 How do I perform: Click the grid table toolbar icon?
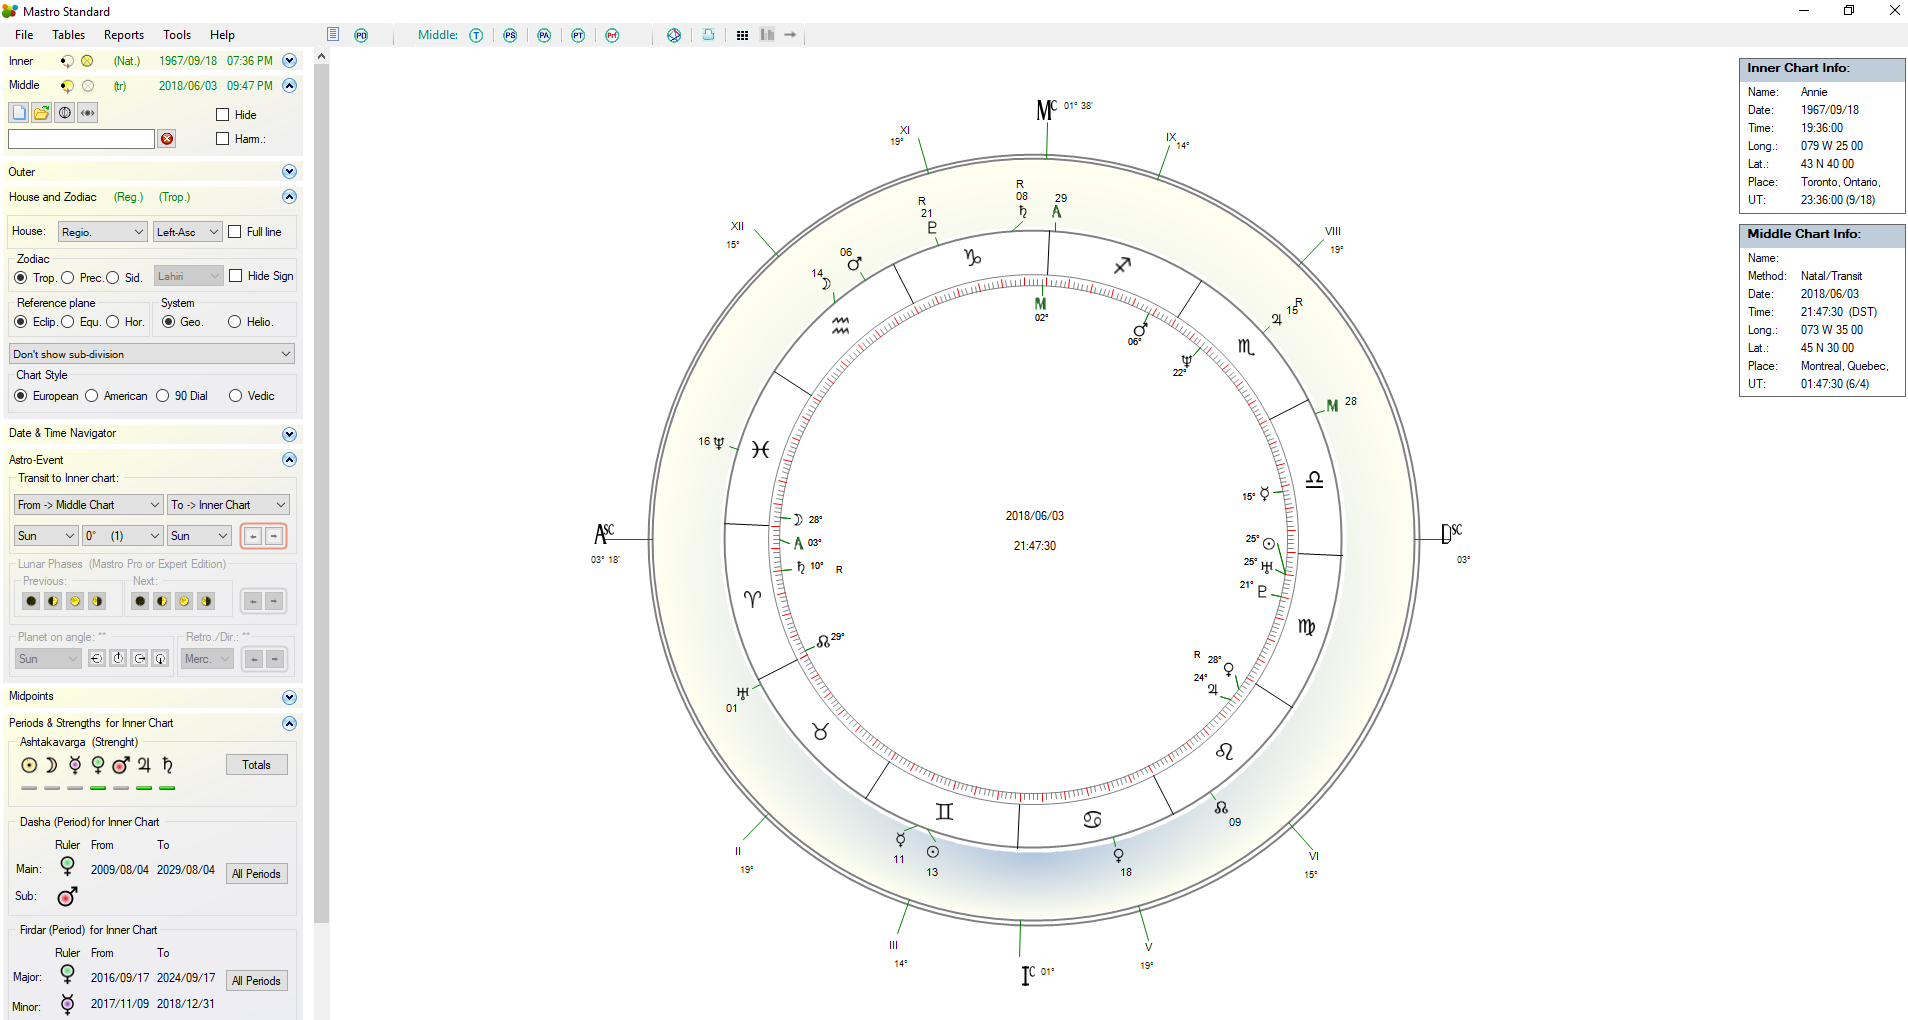click(x=742, y=35)
